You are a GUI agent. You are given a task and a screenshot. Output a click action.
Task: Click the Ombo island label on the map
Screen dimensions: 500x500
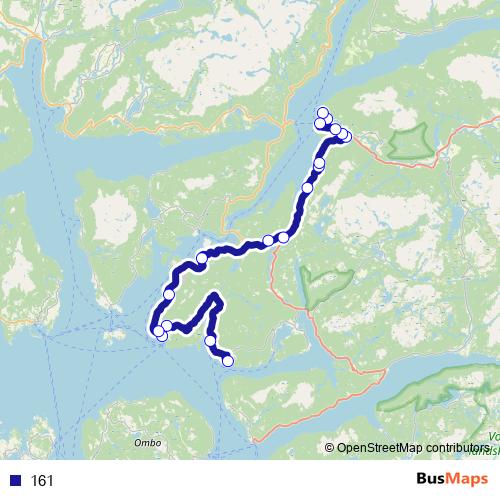coord(148,443)
